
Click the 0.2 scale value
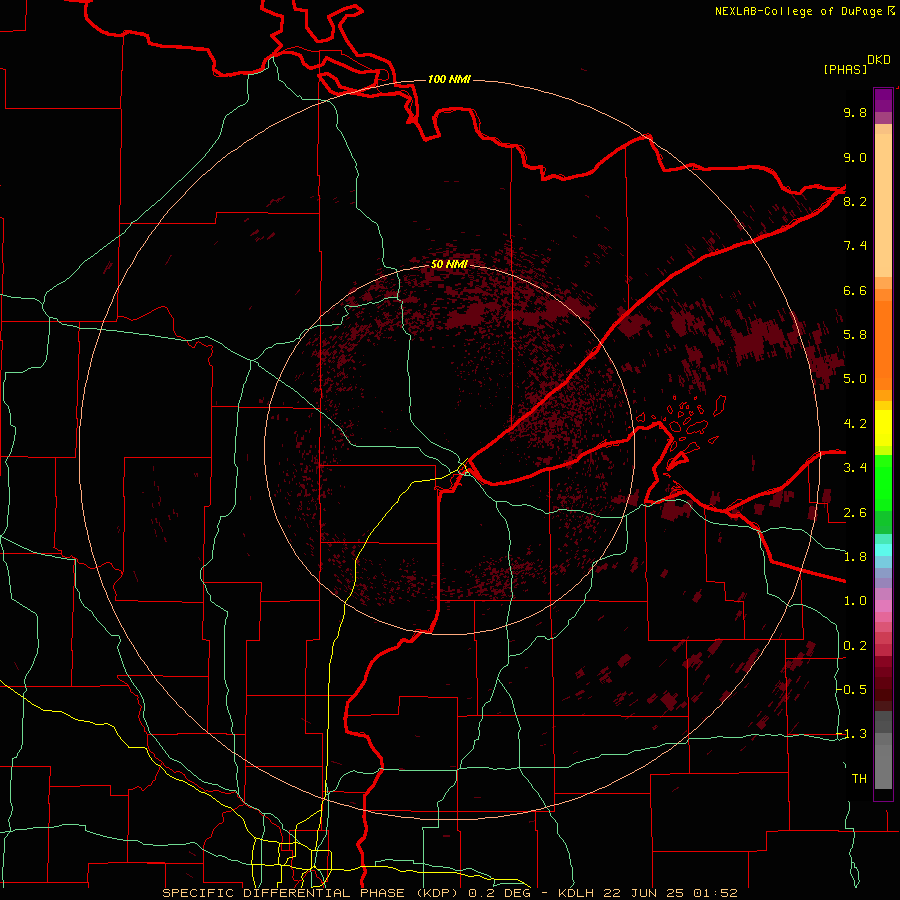tap(855, 646)
